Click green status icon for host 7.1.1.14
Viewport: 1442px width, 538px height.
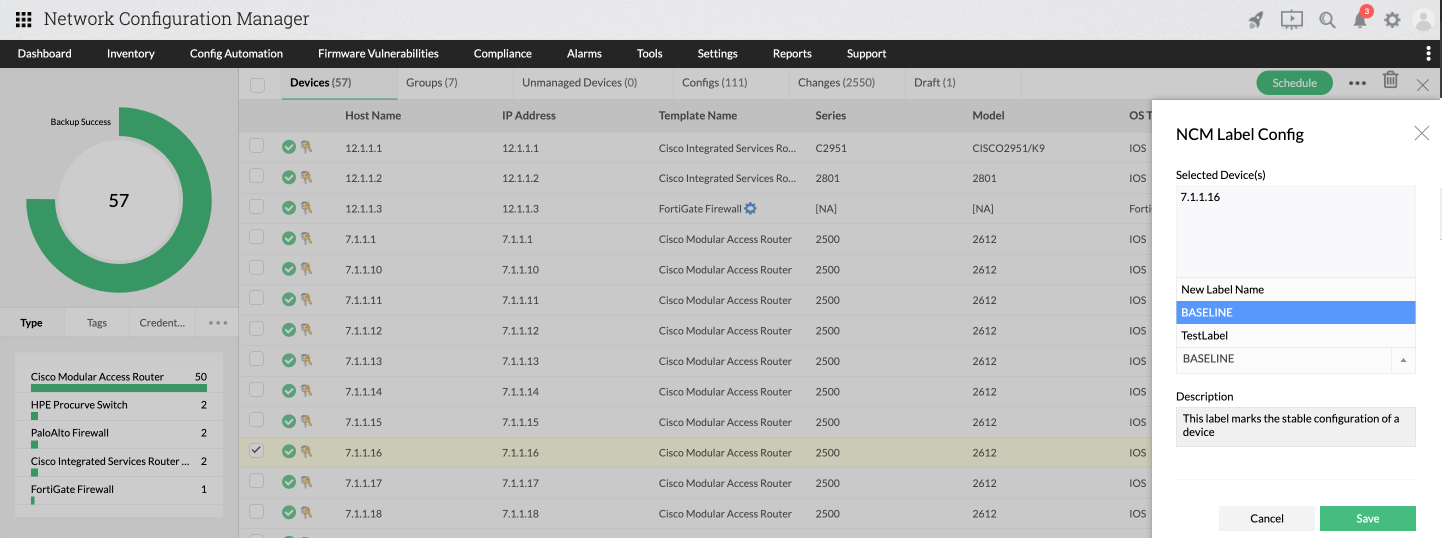(x=289, y=391)
